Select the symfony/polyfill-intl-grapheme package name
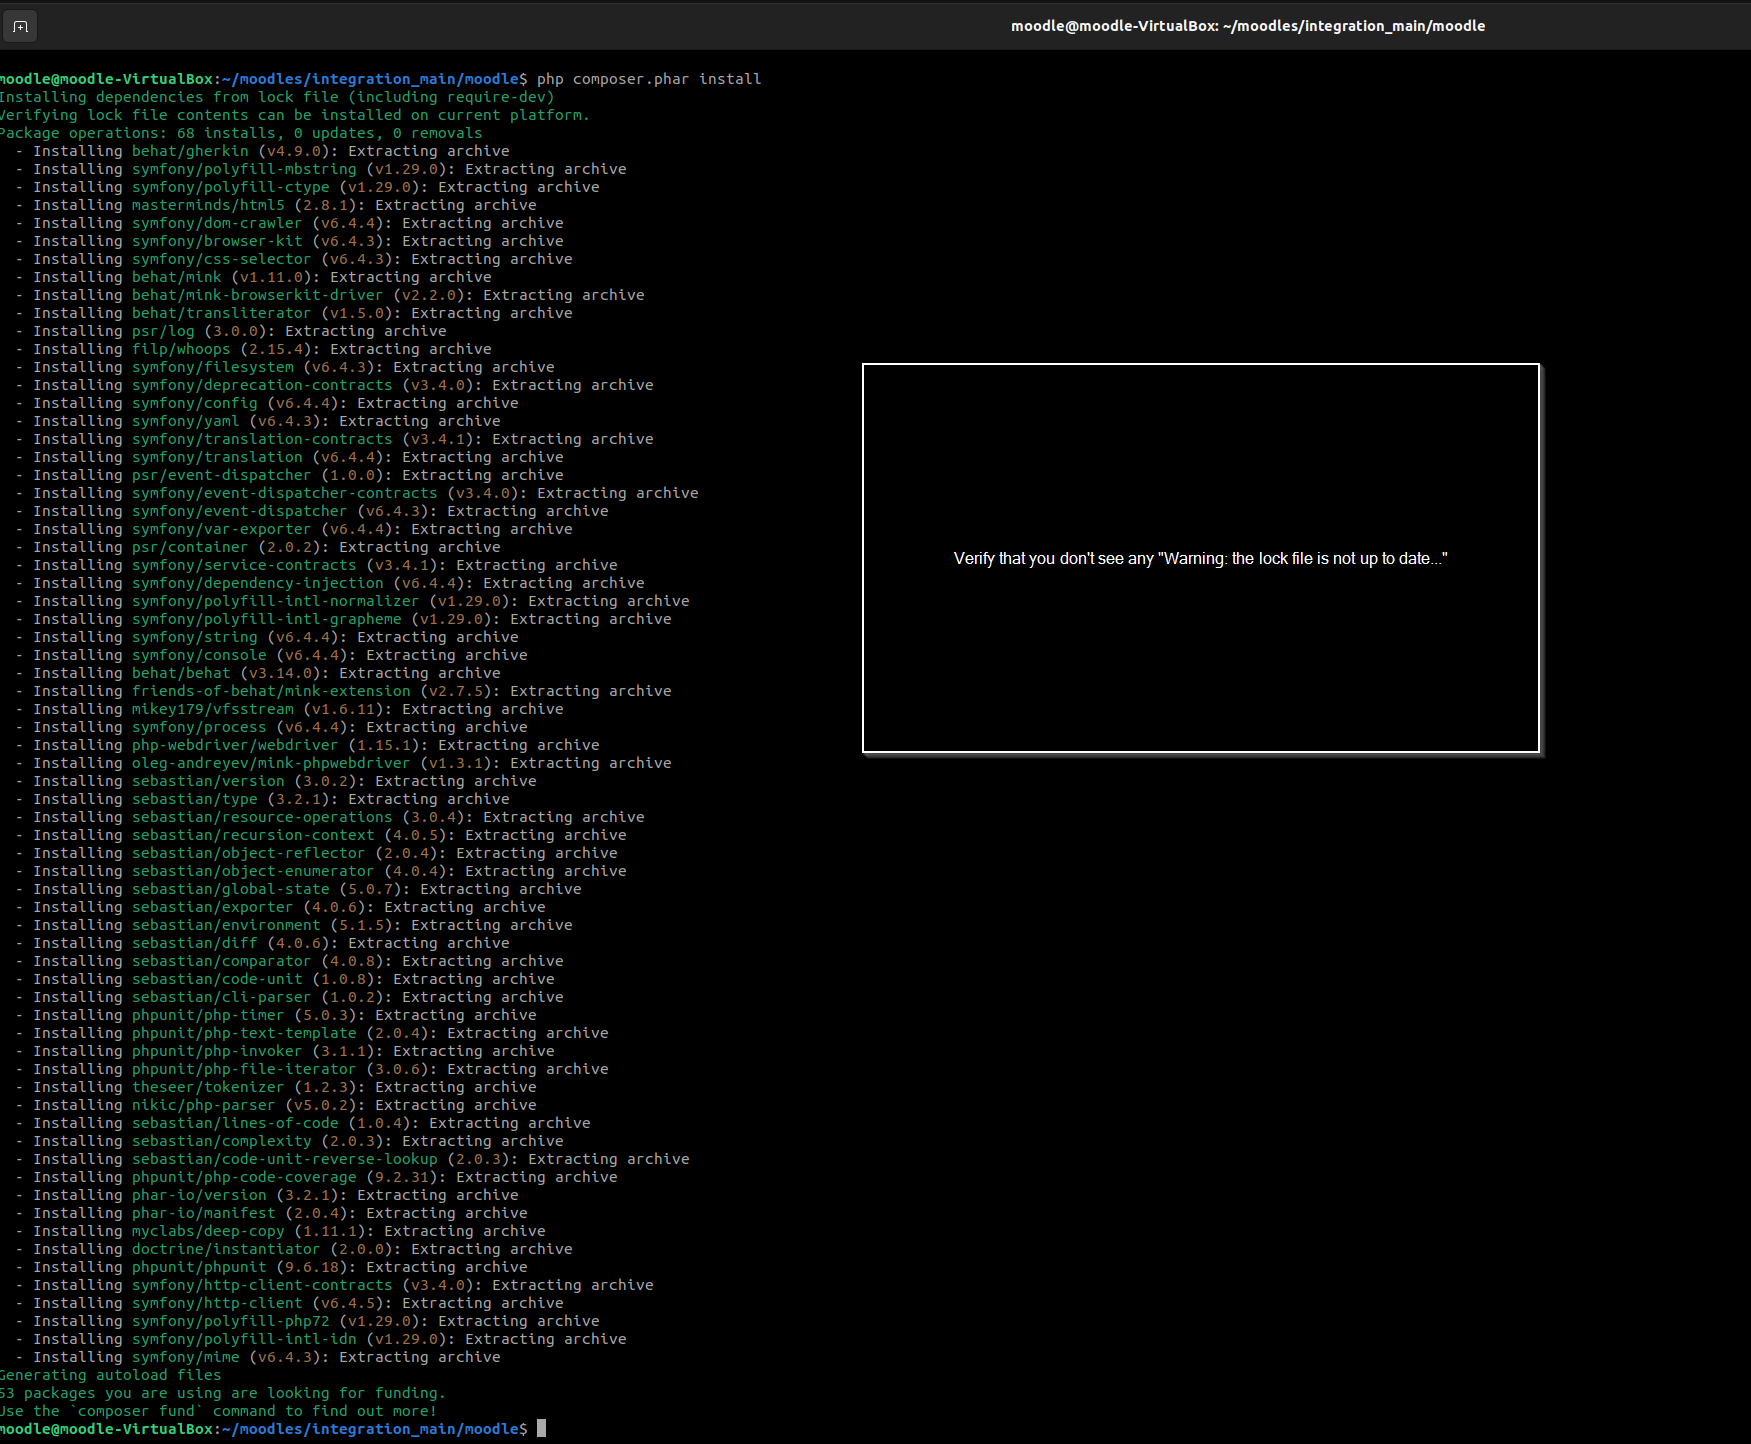The height and width of the screenshot is (1444, 1751). point(267,619)
